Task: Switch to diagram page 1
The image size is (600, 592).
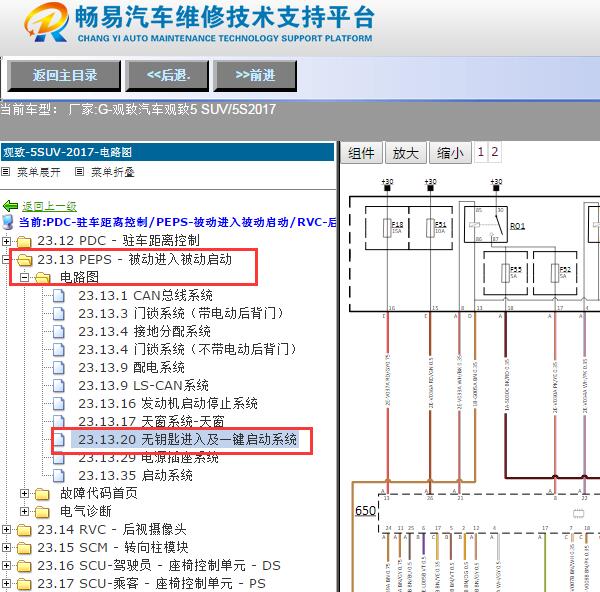Action: coord(481,152)
